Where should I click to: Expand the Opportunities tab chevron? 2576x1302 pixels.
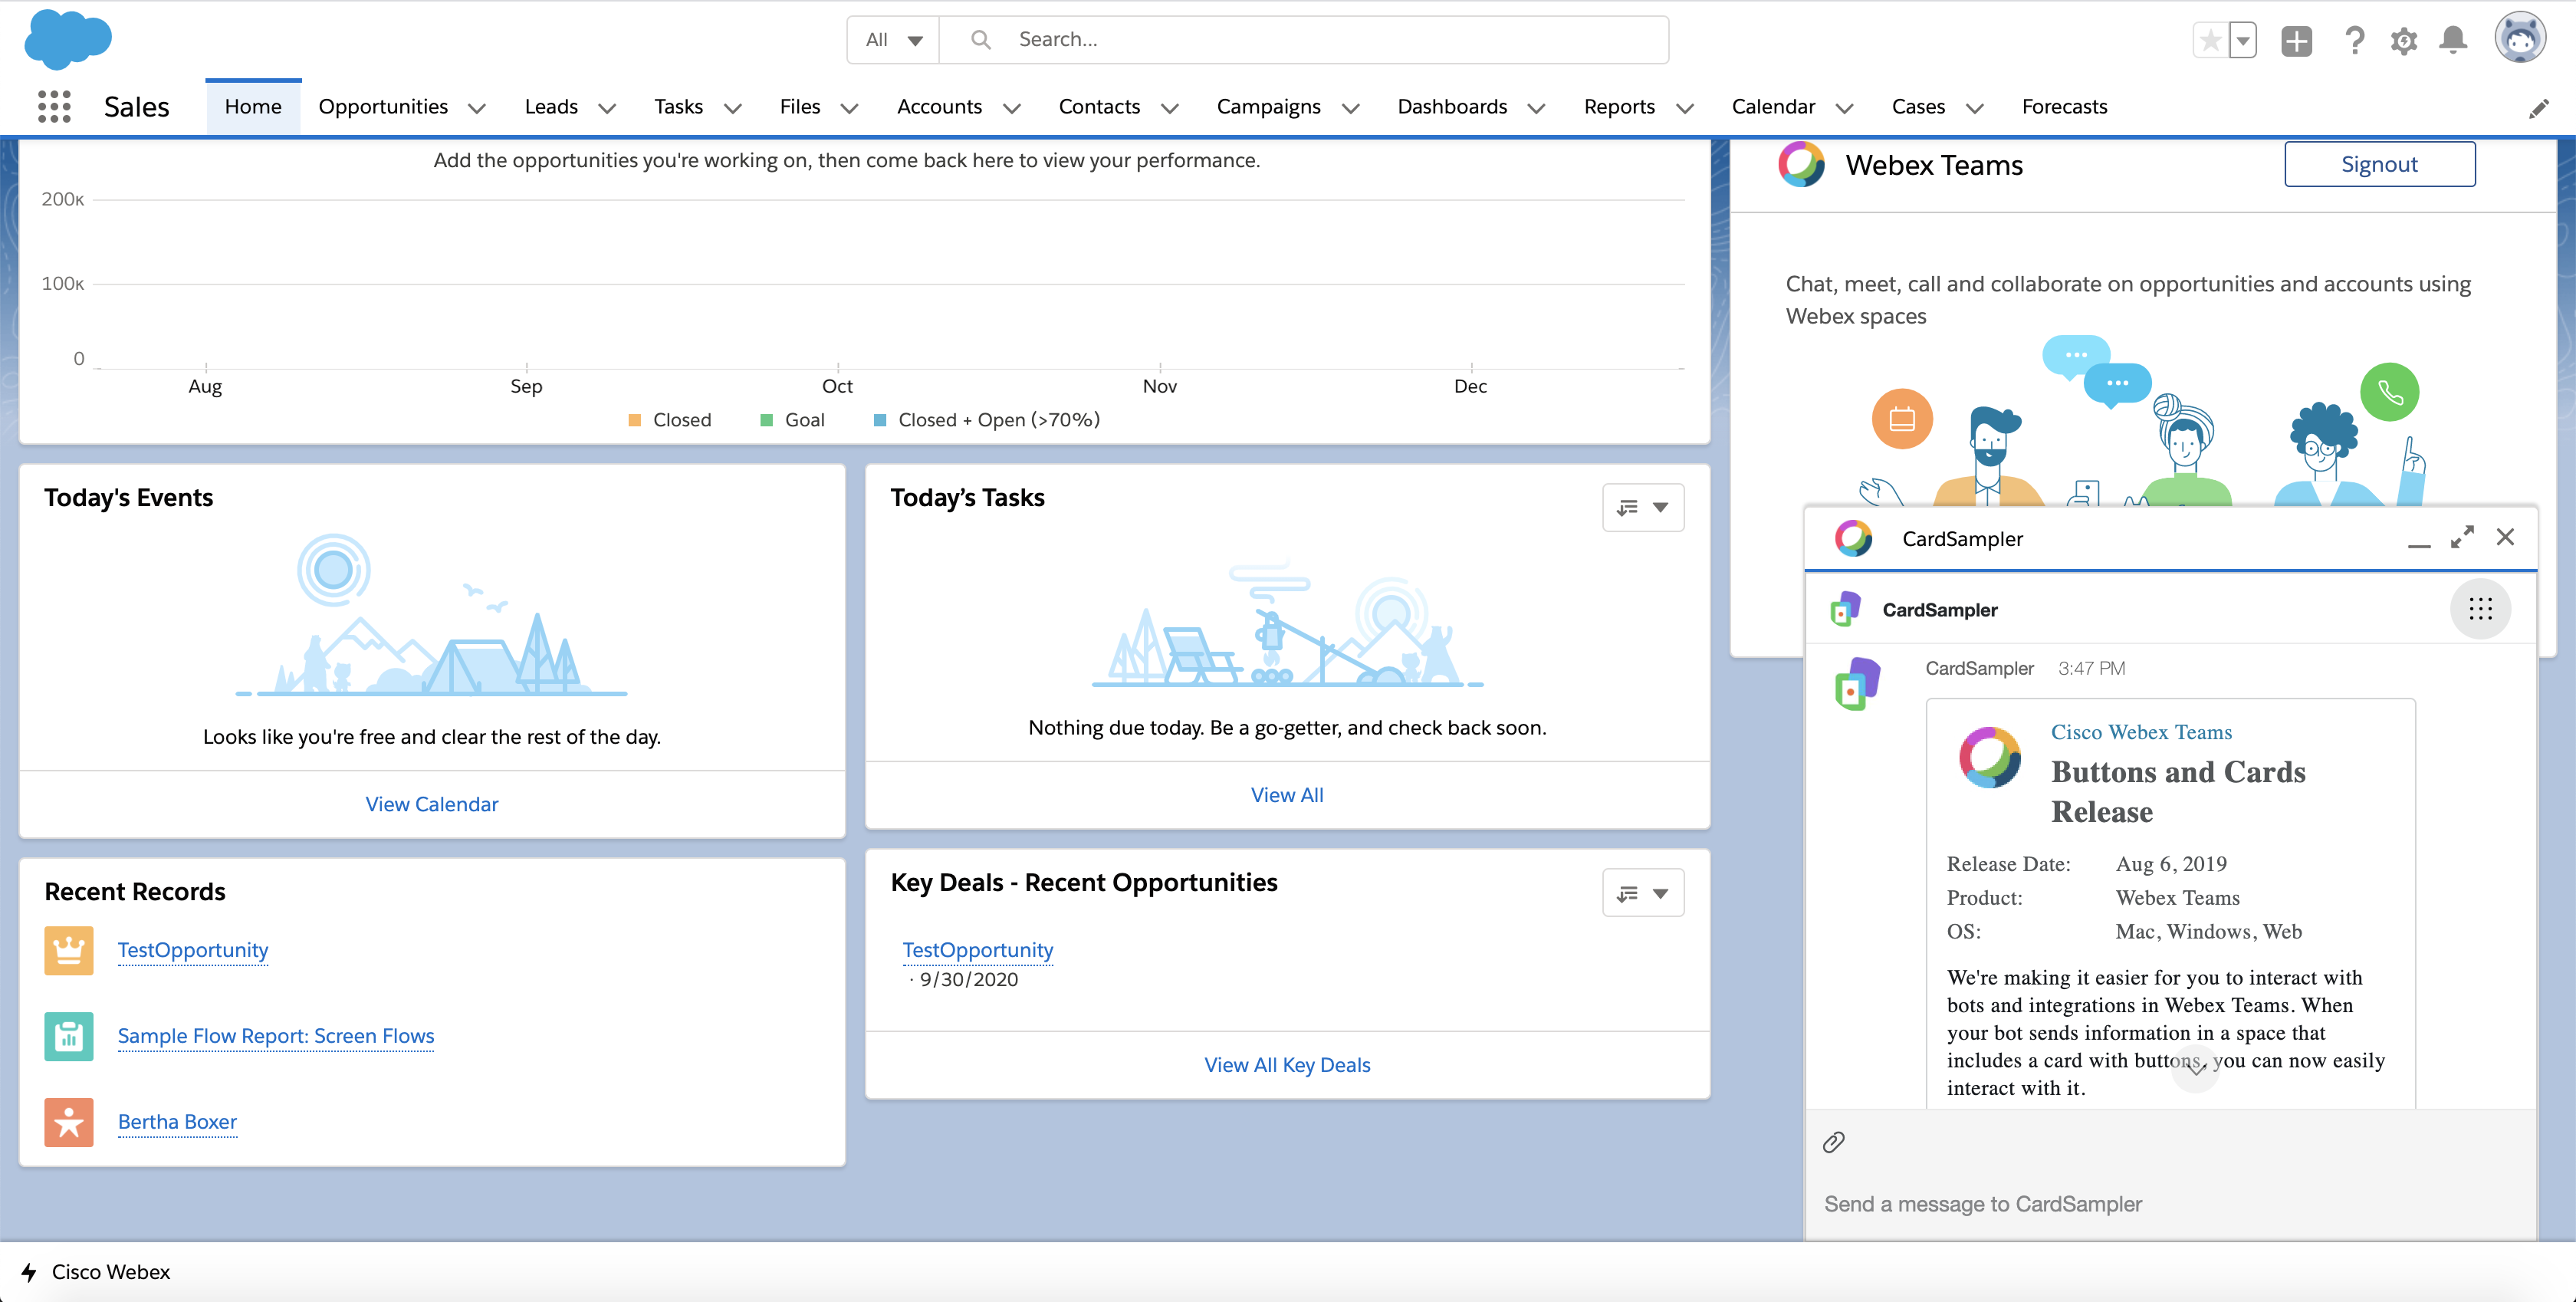point(477,108)
